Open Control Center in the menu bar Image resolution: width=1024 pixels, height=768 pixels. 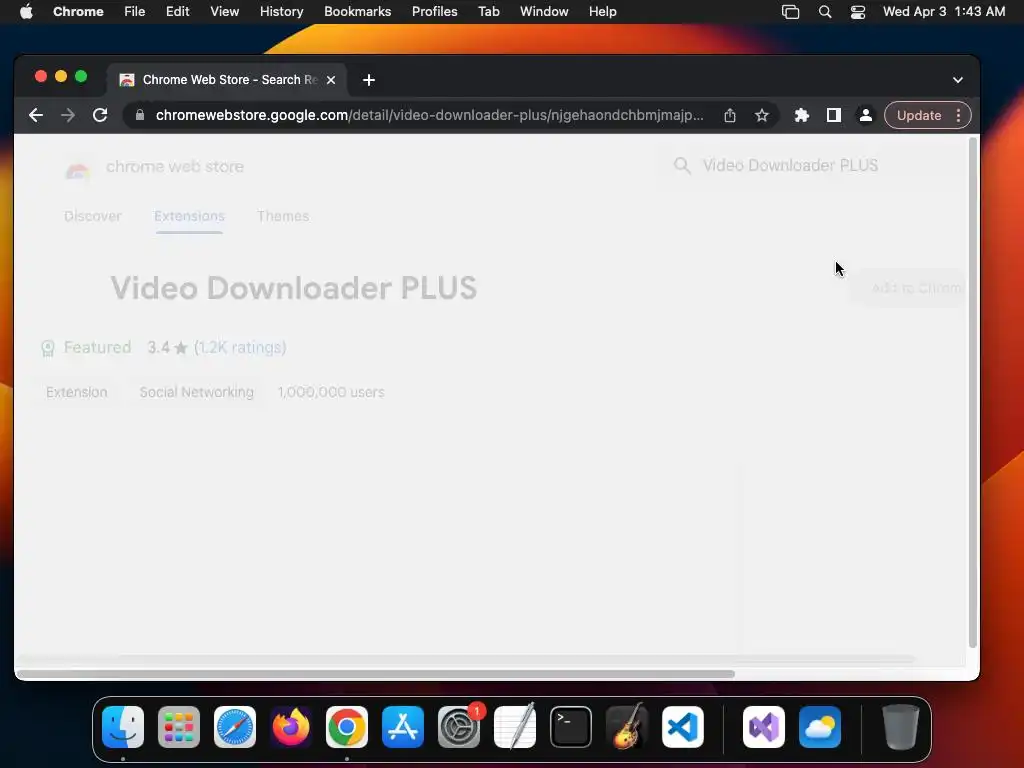click(857, 12)
